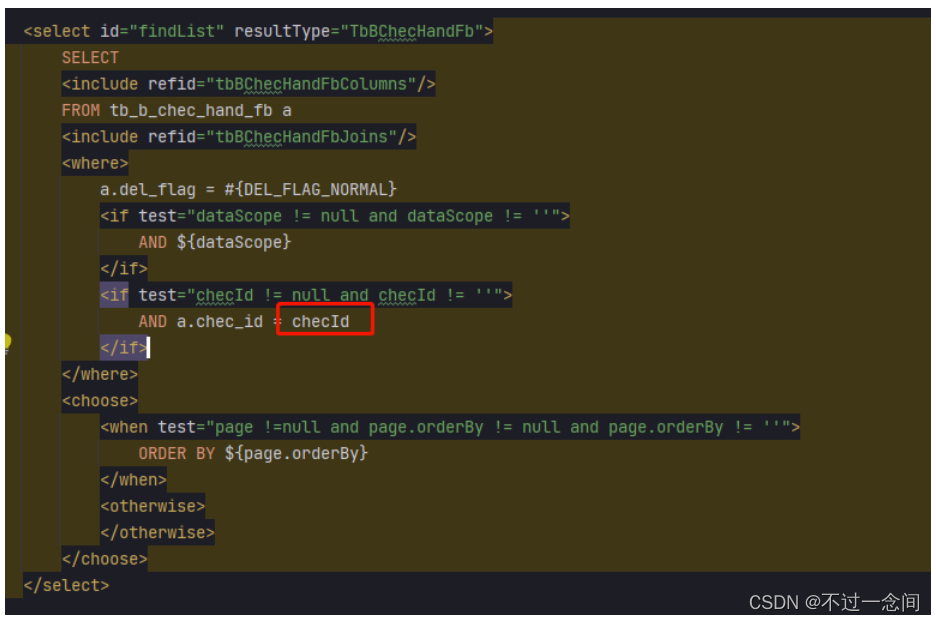Viewport: 936px width, 622px height.
Task: Click the opening <where> tag
Action: coord(95,163)
